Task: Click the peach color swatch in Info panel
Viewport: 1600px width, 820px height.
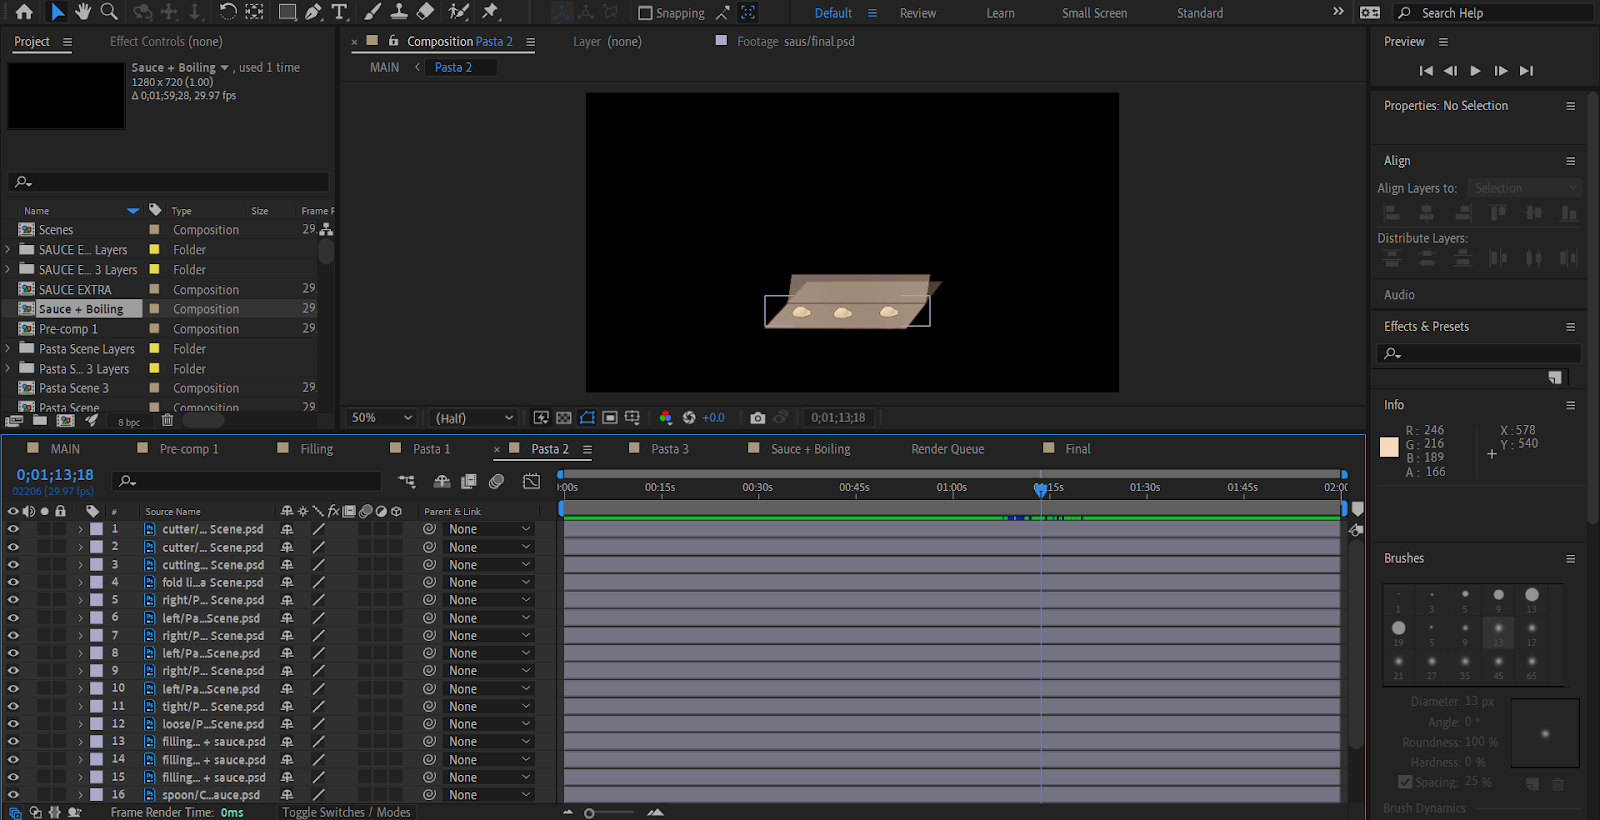Action: pos(1389,447)
